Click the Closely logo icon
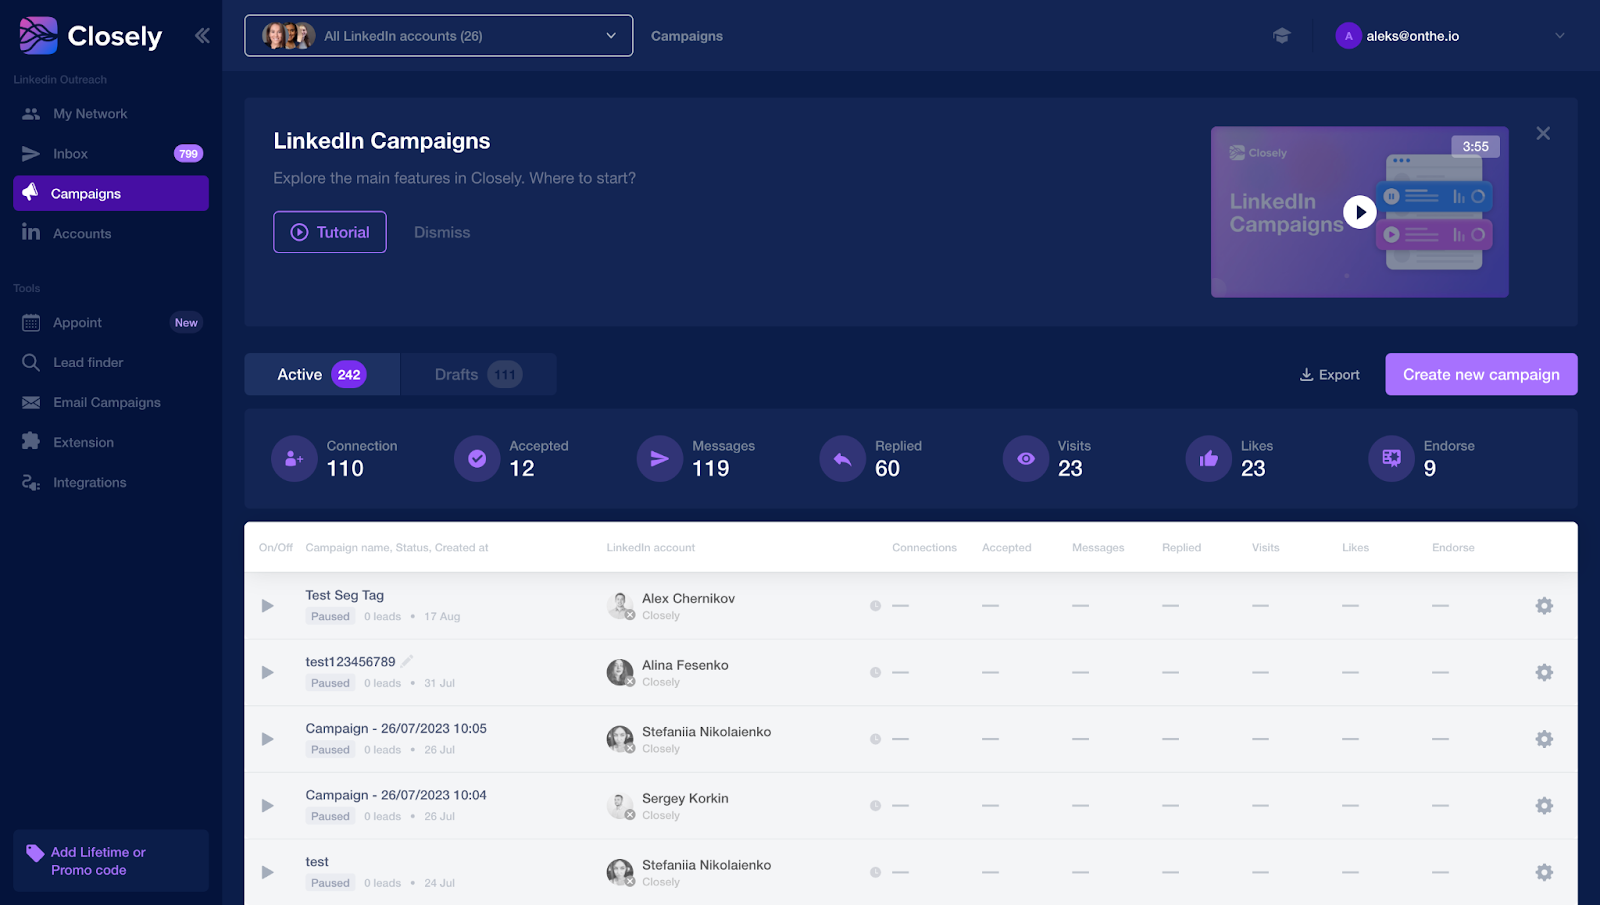 (38, 36)
